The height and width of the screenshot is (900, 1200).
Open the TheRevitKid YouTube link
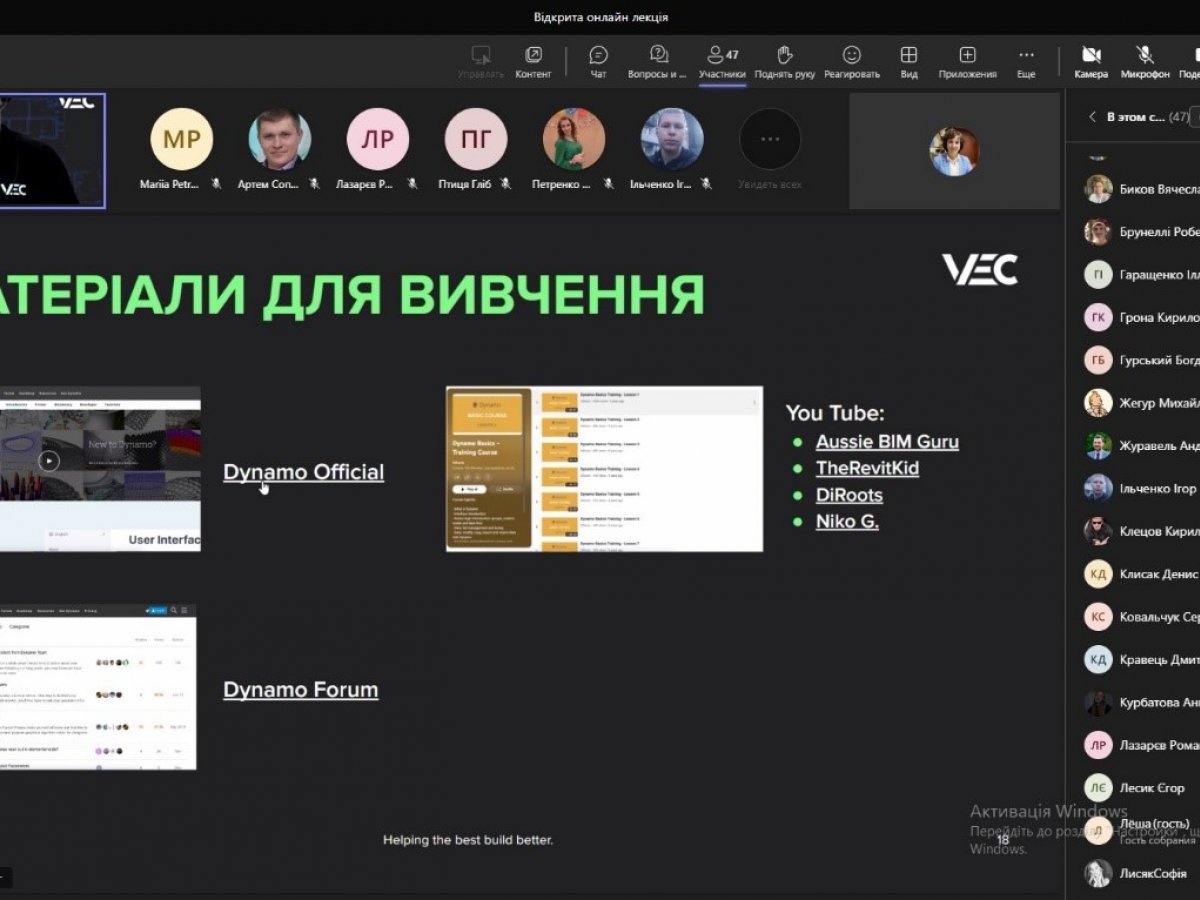point(867,468)
